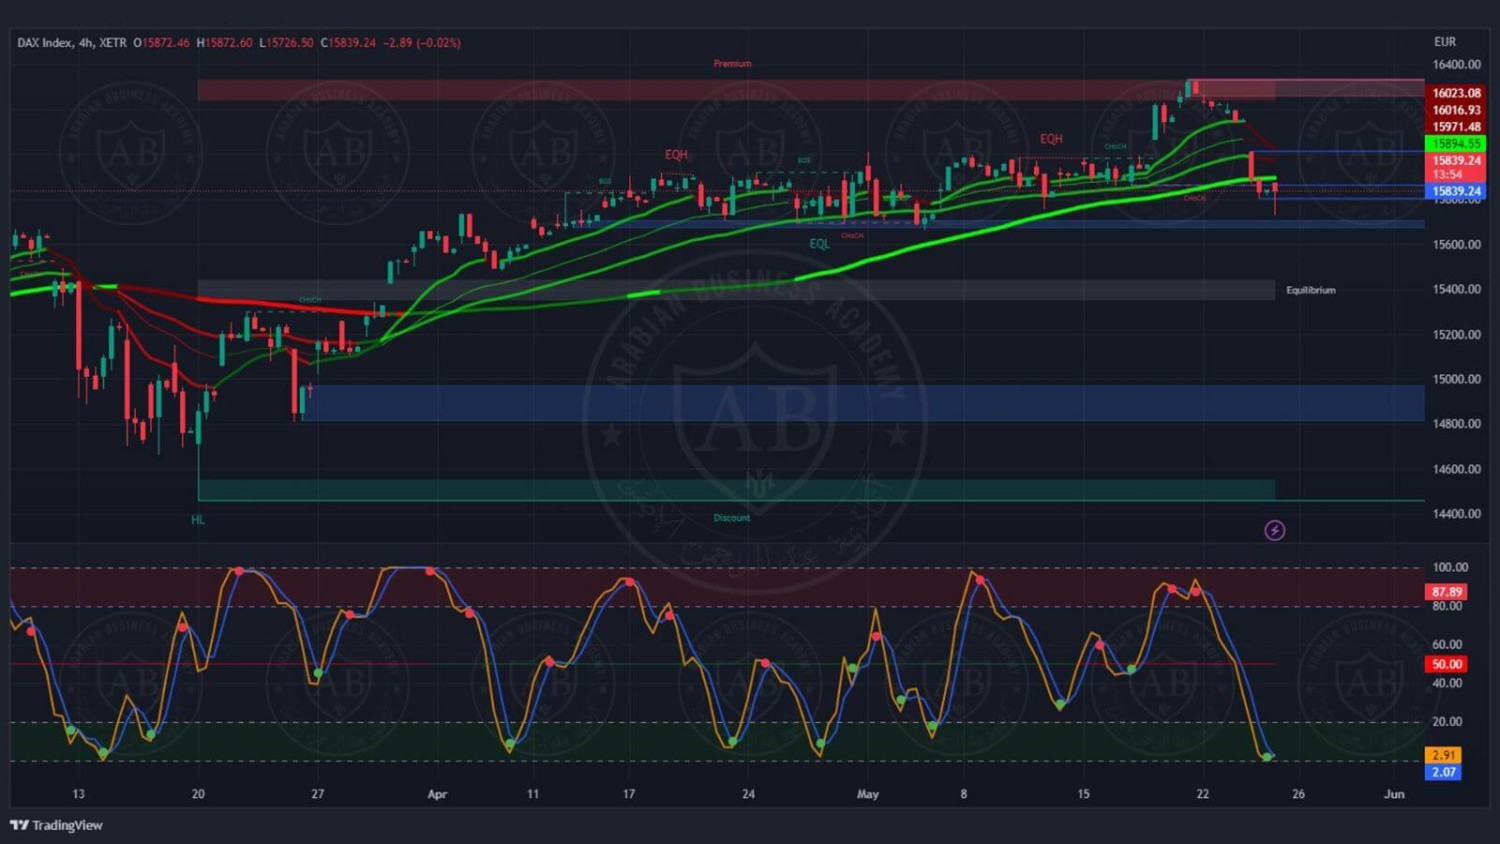Select the low value L15726.50 in header
The height and width of the screenshot is (844, 1500).
tap(286, 43)
